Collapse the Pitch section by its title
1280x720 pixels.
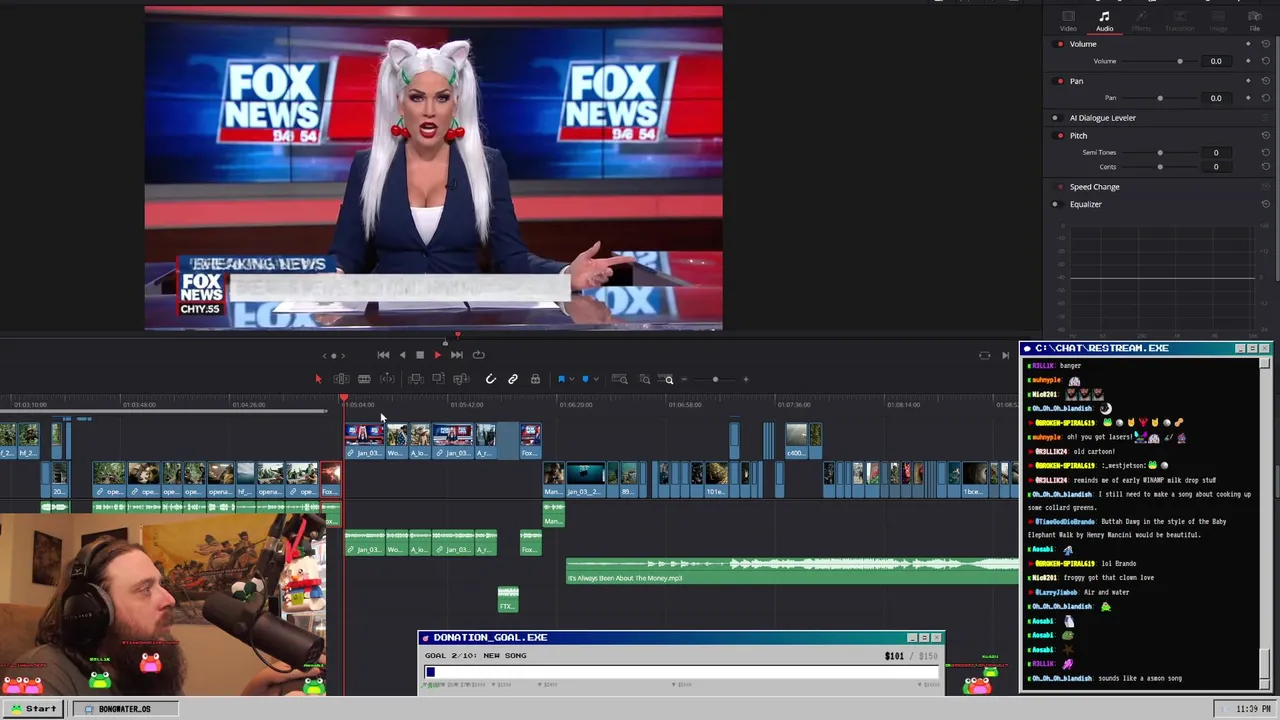pyautogui.click(x=1078, y=136)
